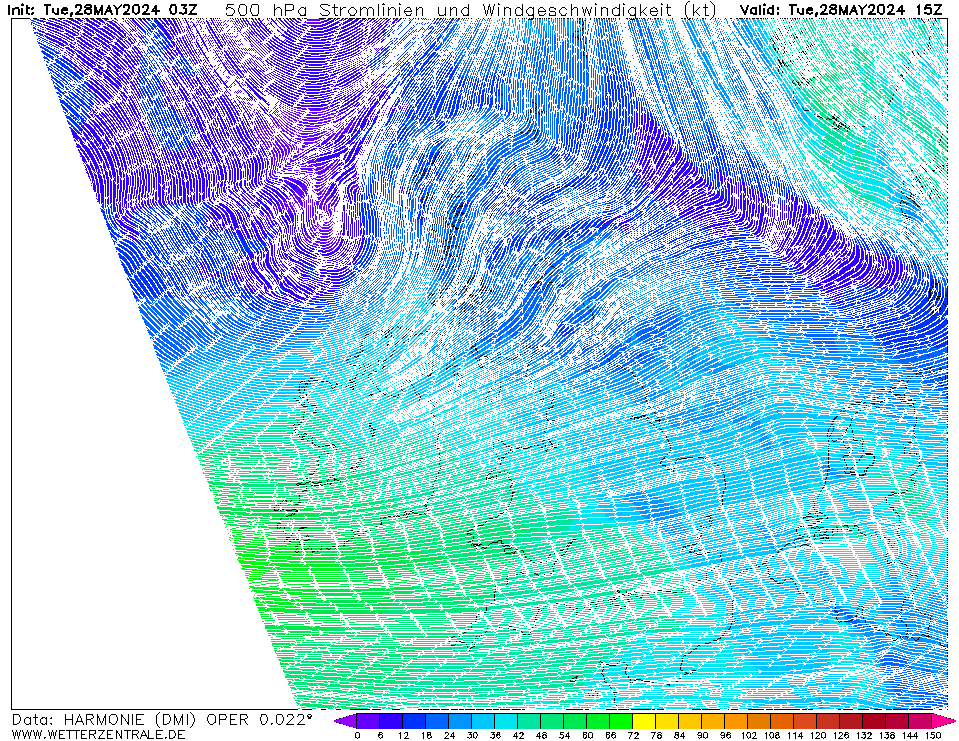Image resolution: width=959 pixels, height=741 pixels.
Task: Click the 126–132 kt legend swatch
Action: pyautogui.click(x=852, y=721)
